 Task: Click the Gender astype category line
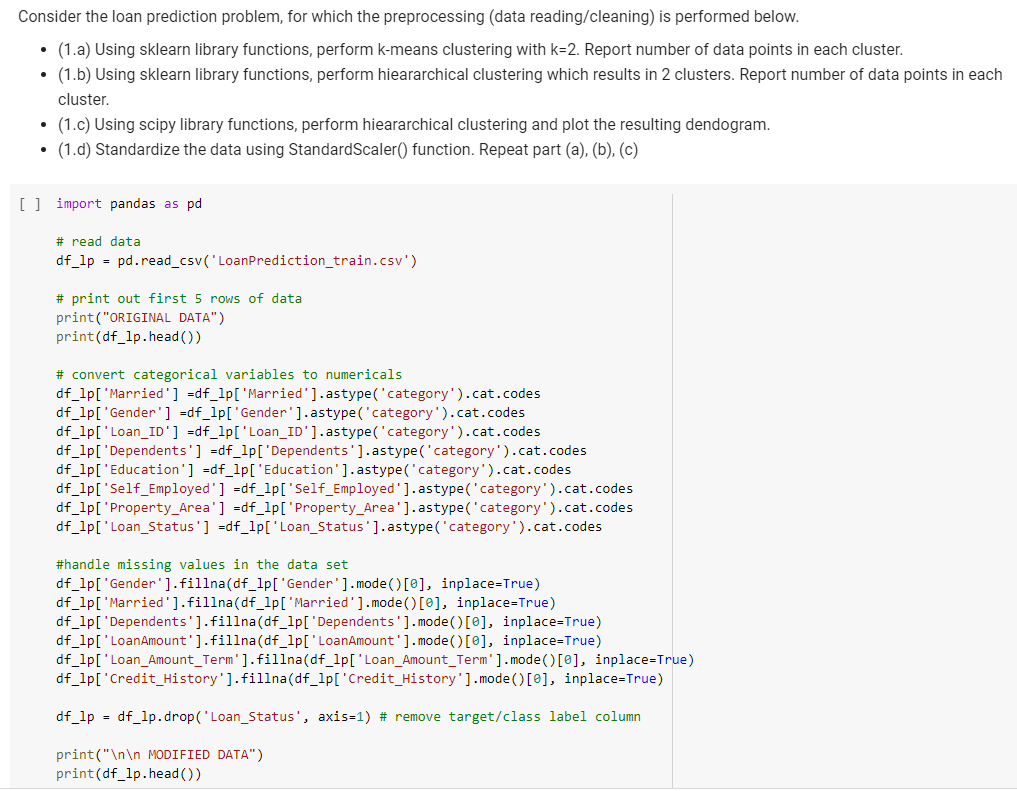point(290,412)
